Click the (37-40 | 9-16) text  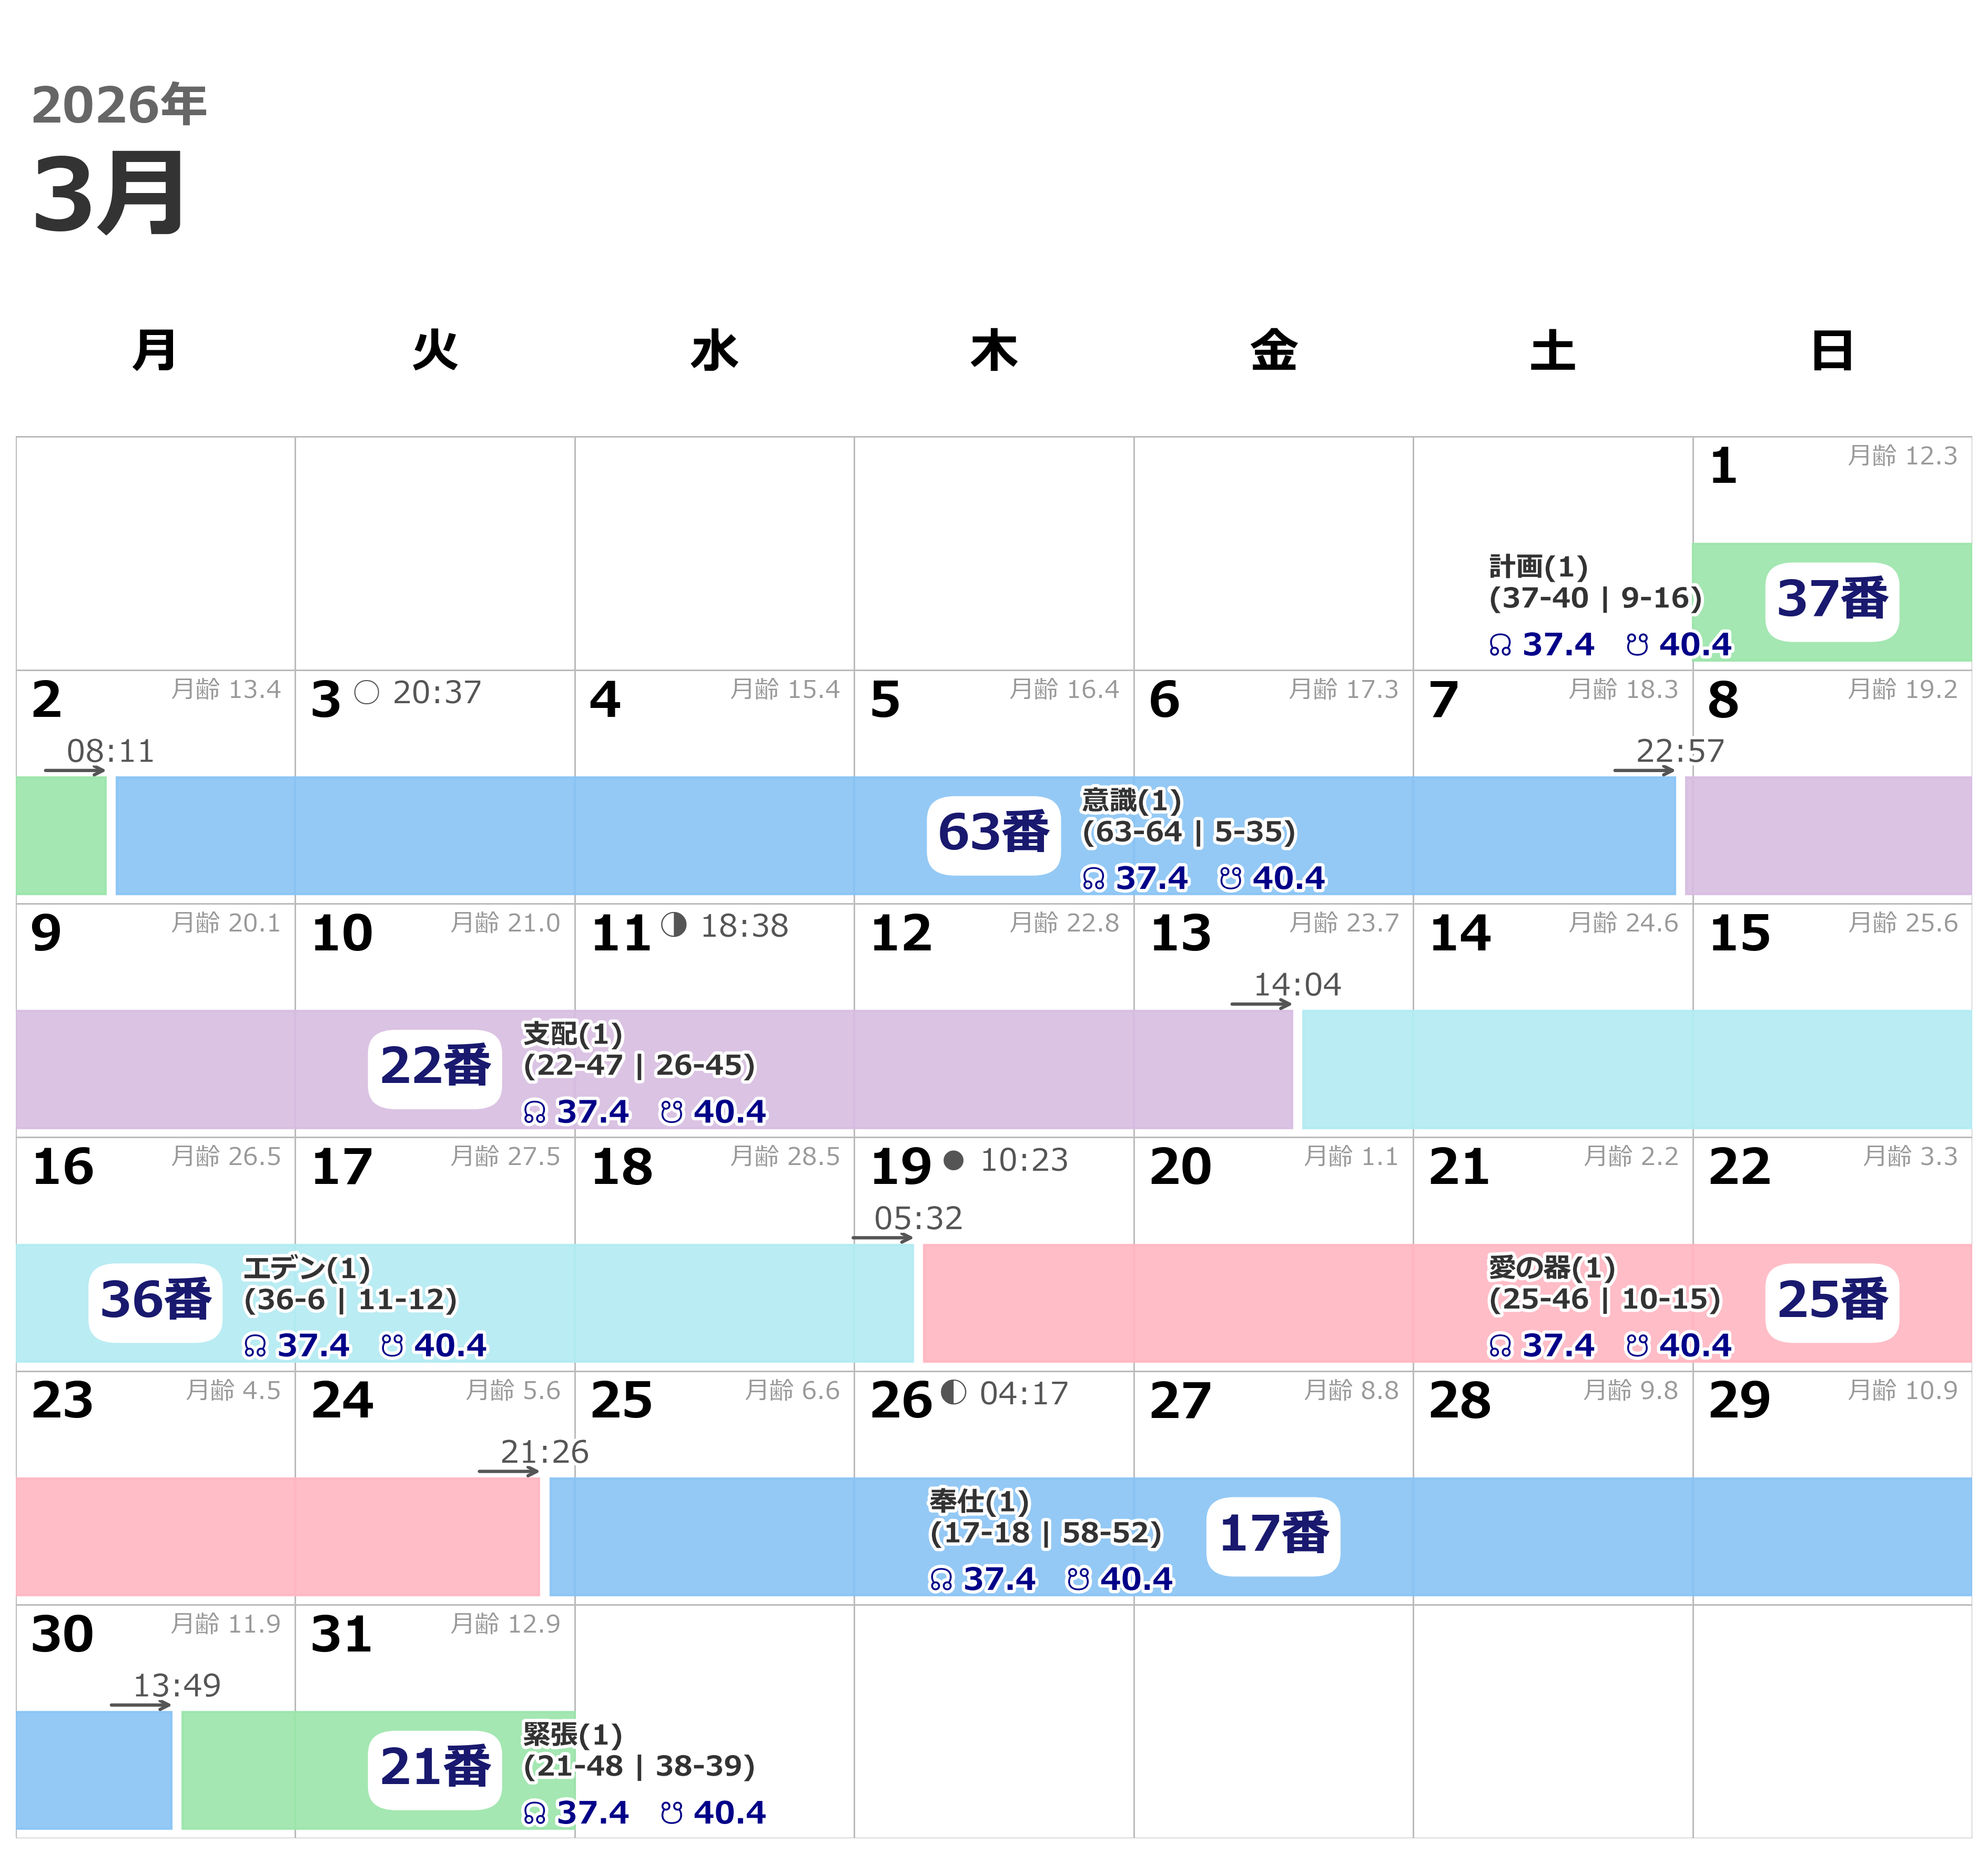1595,598
